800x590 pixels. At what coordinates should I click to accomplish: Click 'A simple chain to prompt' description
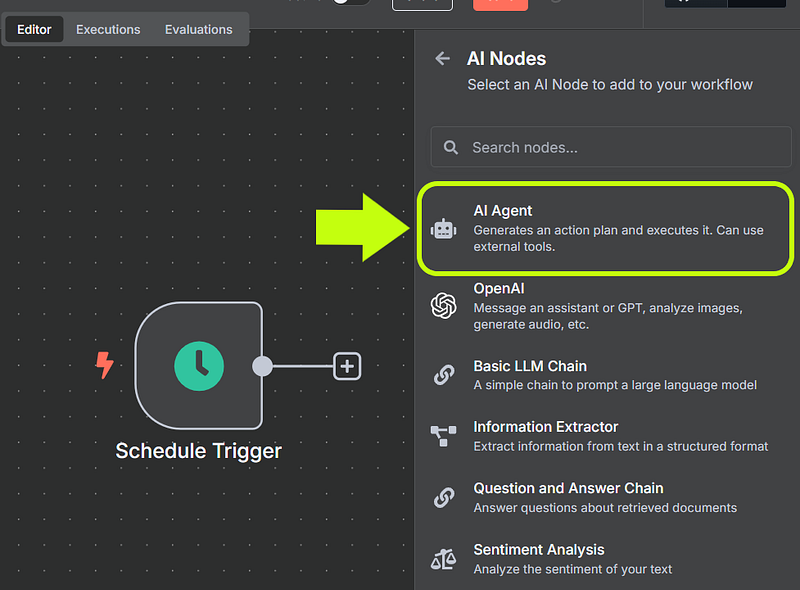(615, 385)
